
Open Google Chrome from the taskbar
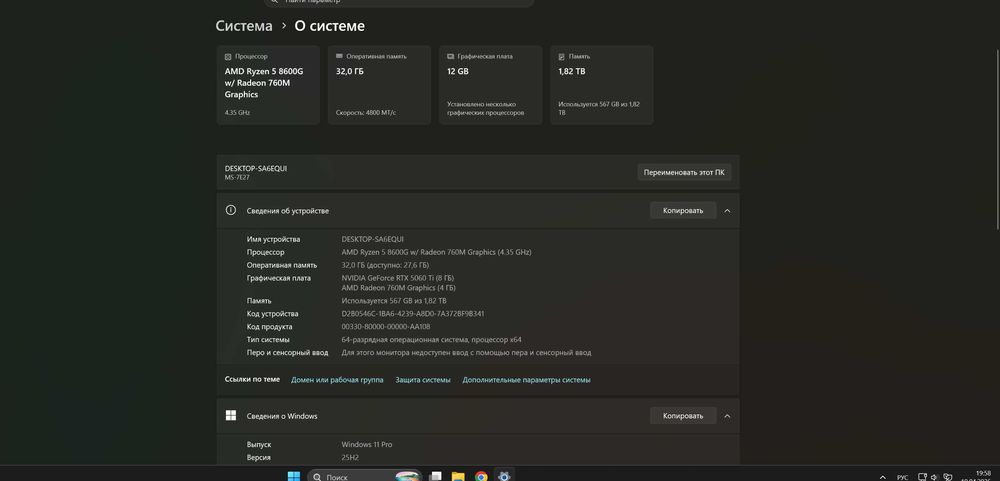[x=481, y=476]
